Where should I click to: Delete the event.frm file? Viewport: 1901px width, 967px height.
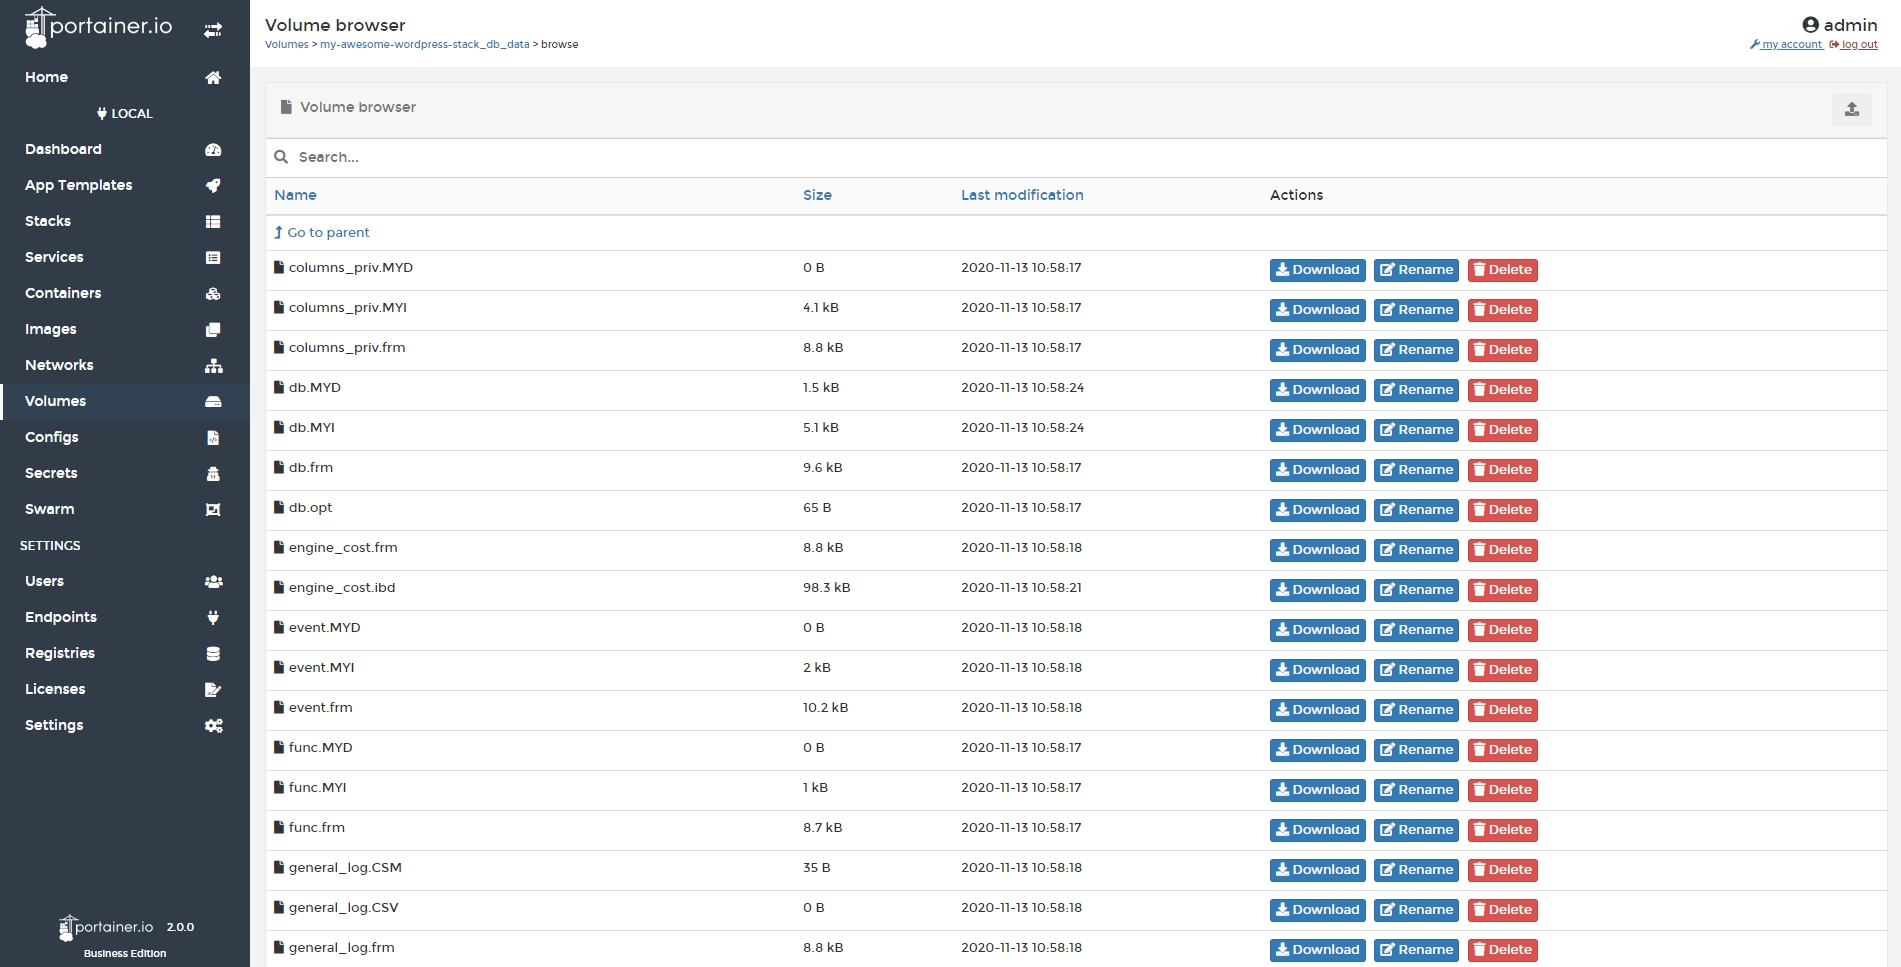[x=1502, y=710]
